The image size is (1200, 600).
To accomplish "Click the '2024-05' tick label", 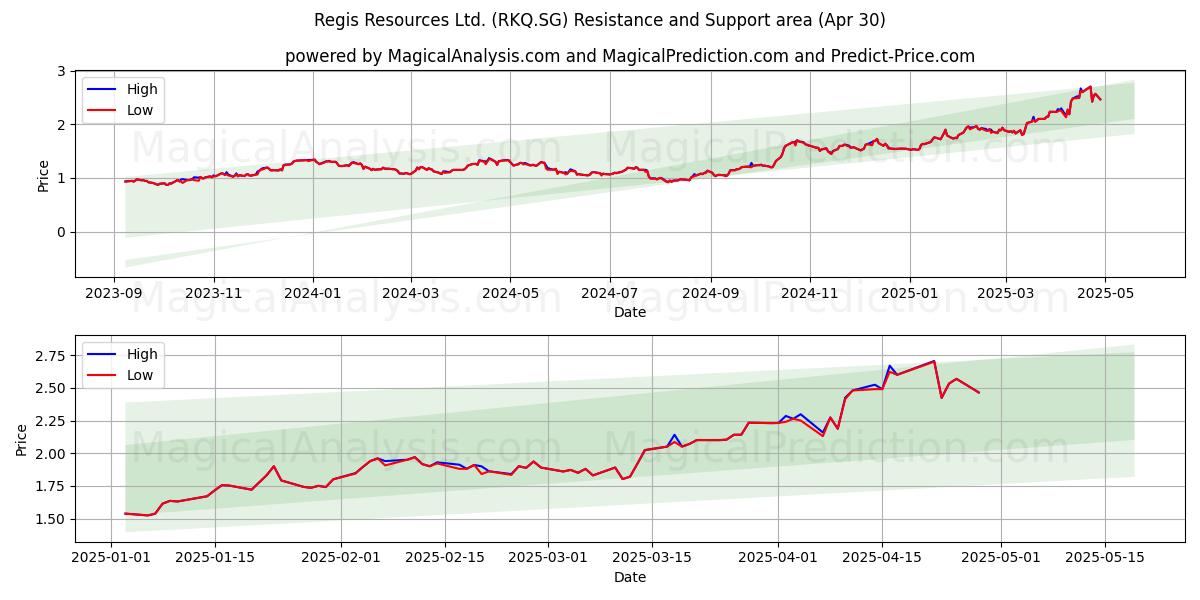I will [510, 293].
